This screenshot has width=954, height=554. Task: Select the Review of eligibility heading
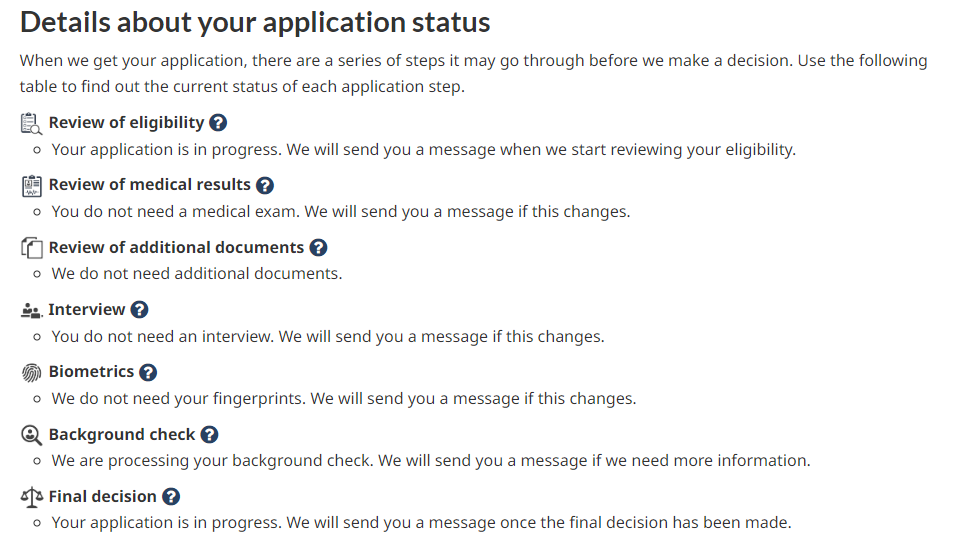[127, 123]
